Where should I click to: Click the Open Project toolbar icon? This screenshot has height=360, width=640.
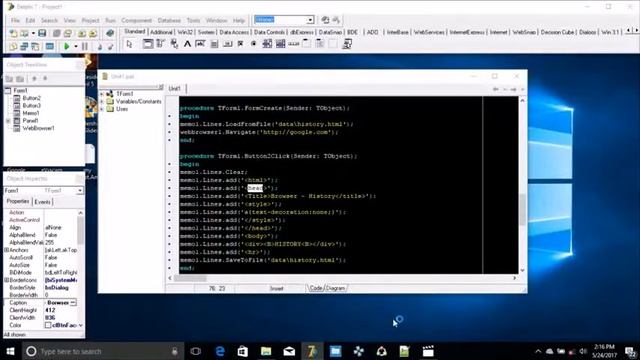coord(68,33)
